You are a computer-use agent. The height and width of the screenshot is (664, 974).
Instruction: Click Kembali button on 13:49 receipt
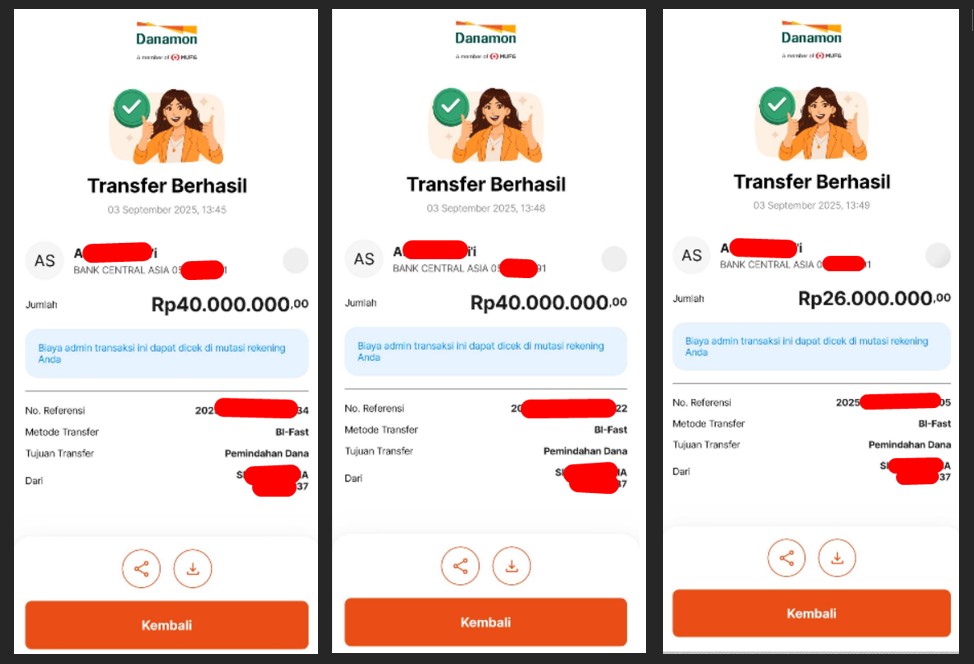pos(811,613)
